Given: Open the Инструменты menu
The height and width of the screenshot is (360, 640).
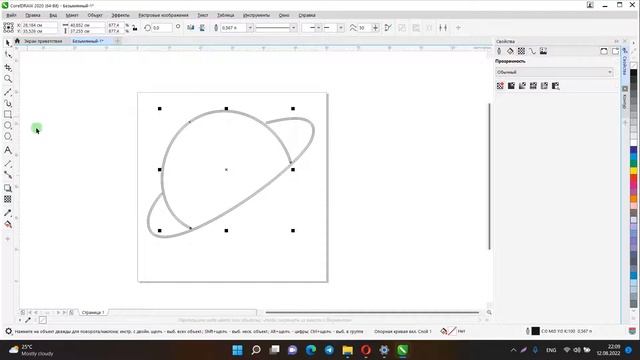Looking at the screenshot, I should point(256,15).
